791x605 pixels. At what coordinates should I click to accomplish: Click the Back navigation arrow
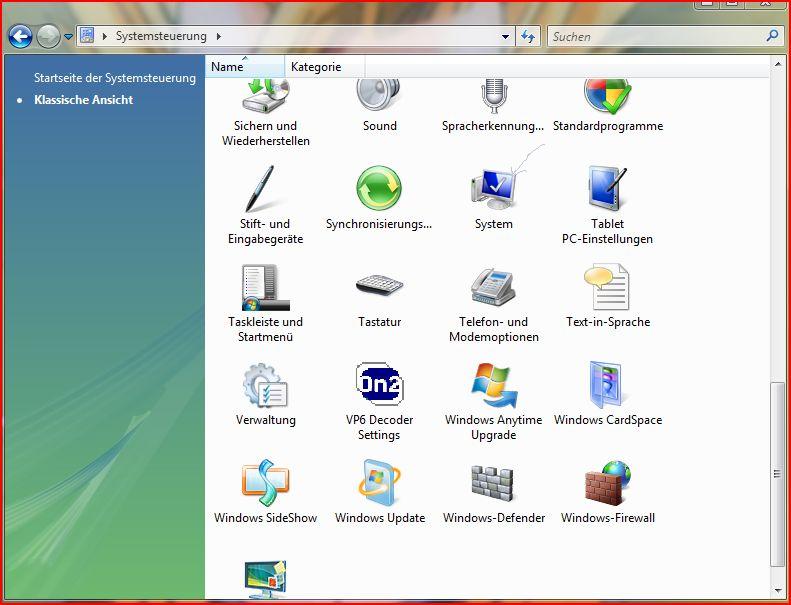[x=20, y=36]
